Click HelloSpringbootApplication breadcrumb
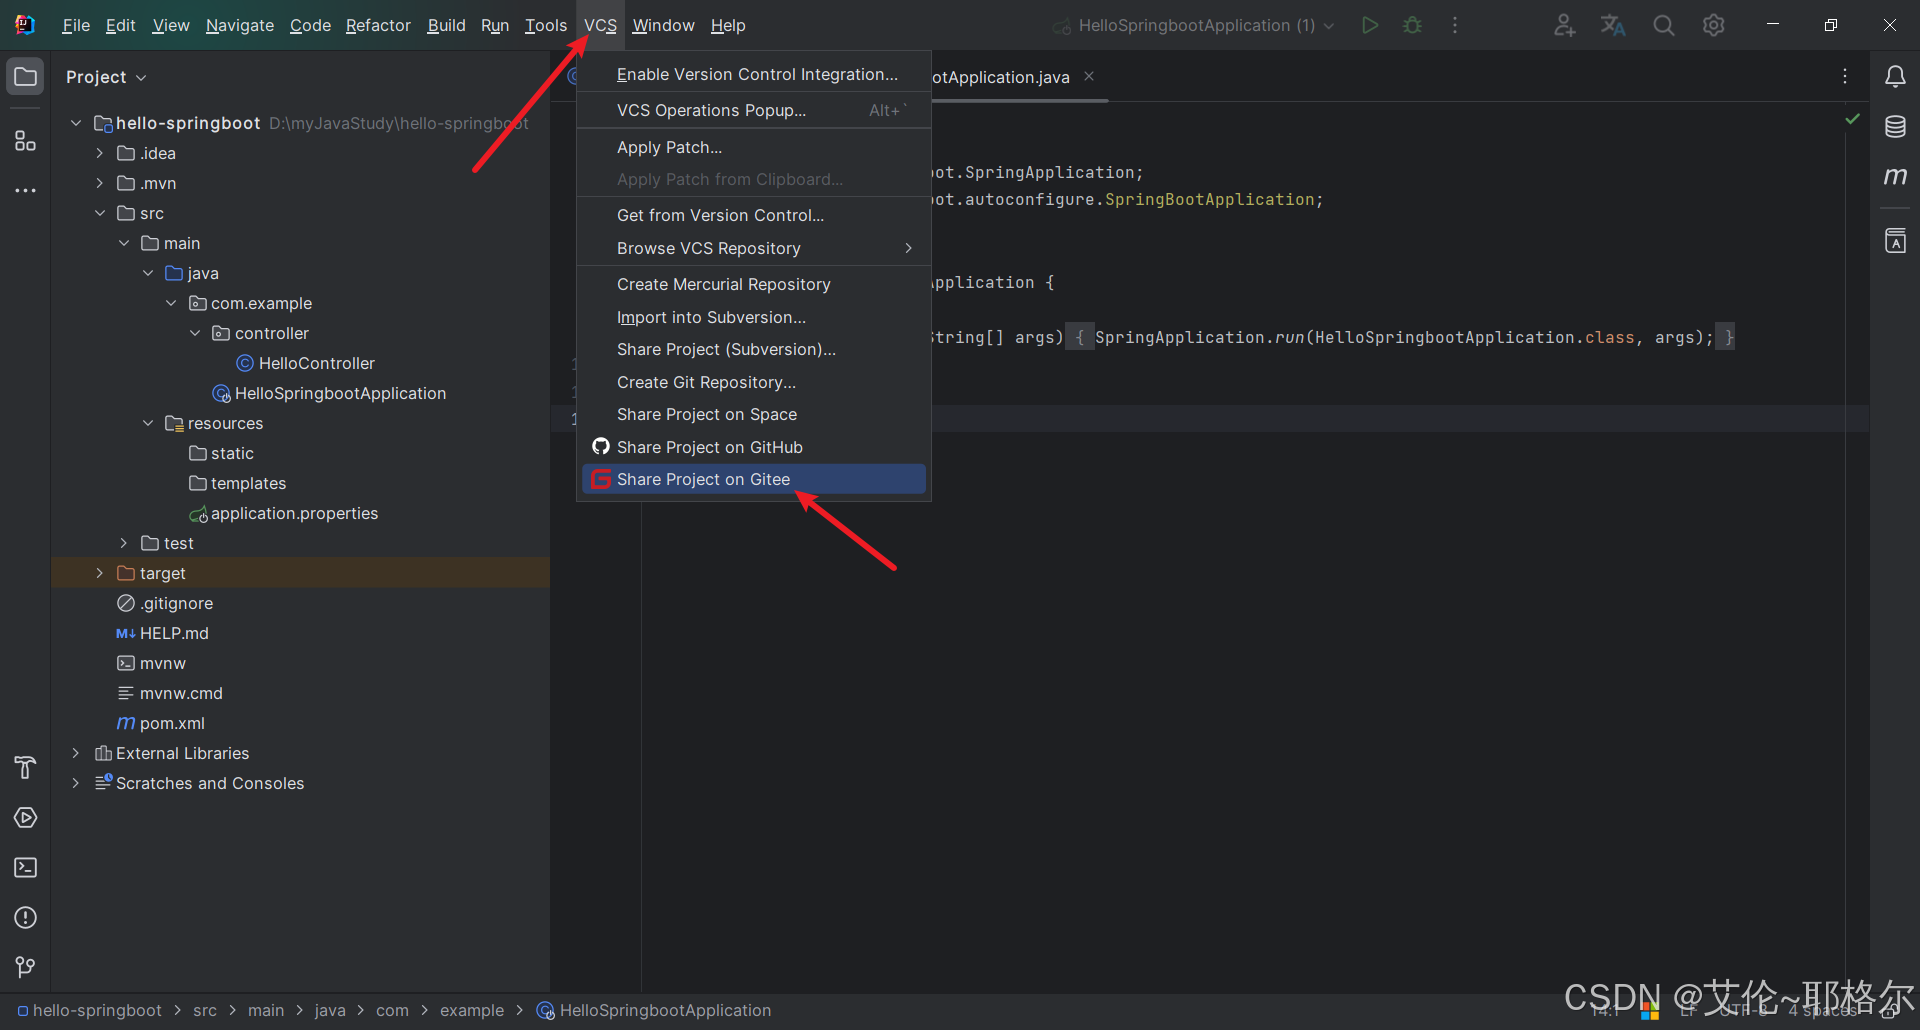The height and width of the screenshot is (1030, 1920). (654, 1010)
